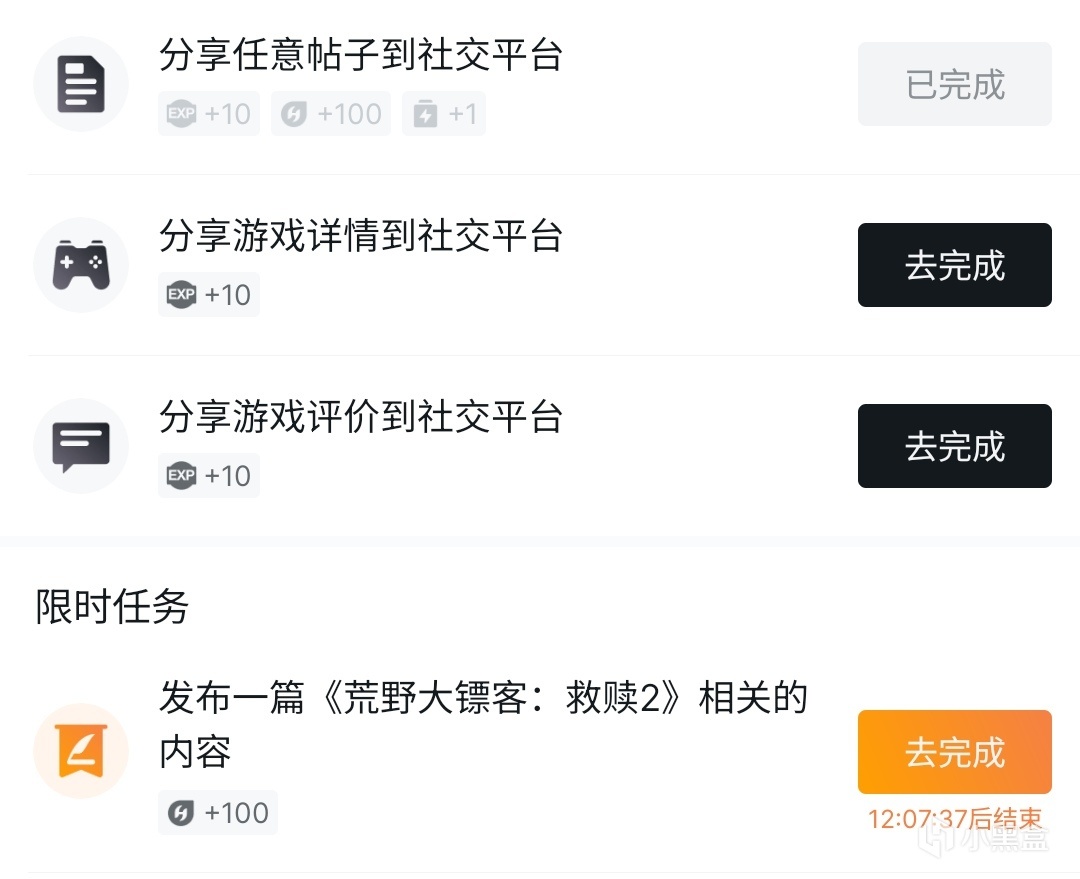Click the orange icon of the limited-time task

(81, 751)
